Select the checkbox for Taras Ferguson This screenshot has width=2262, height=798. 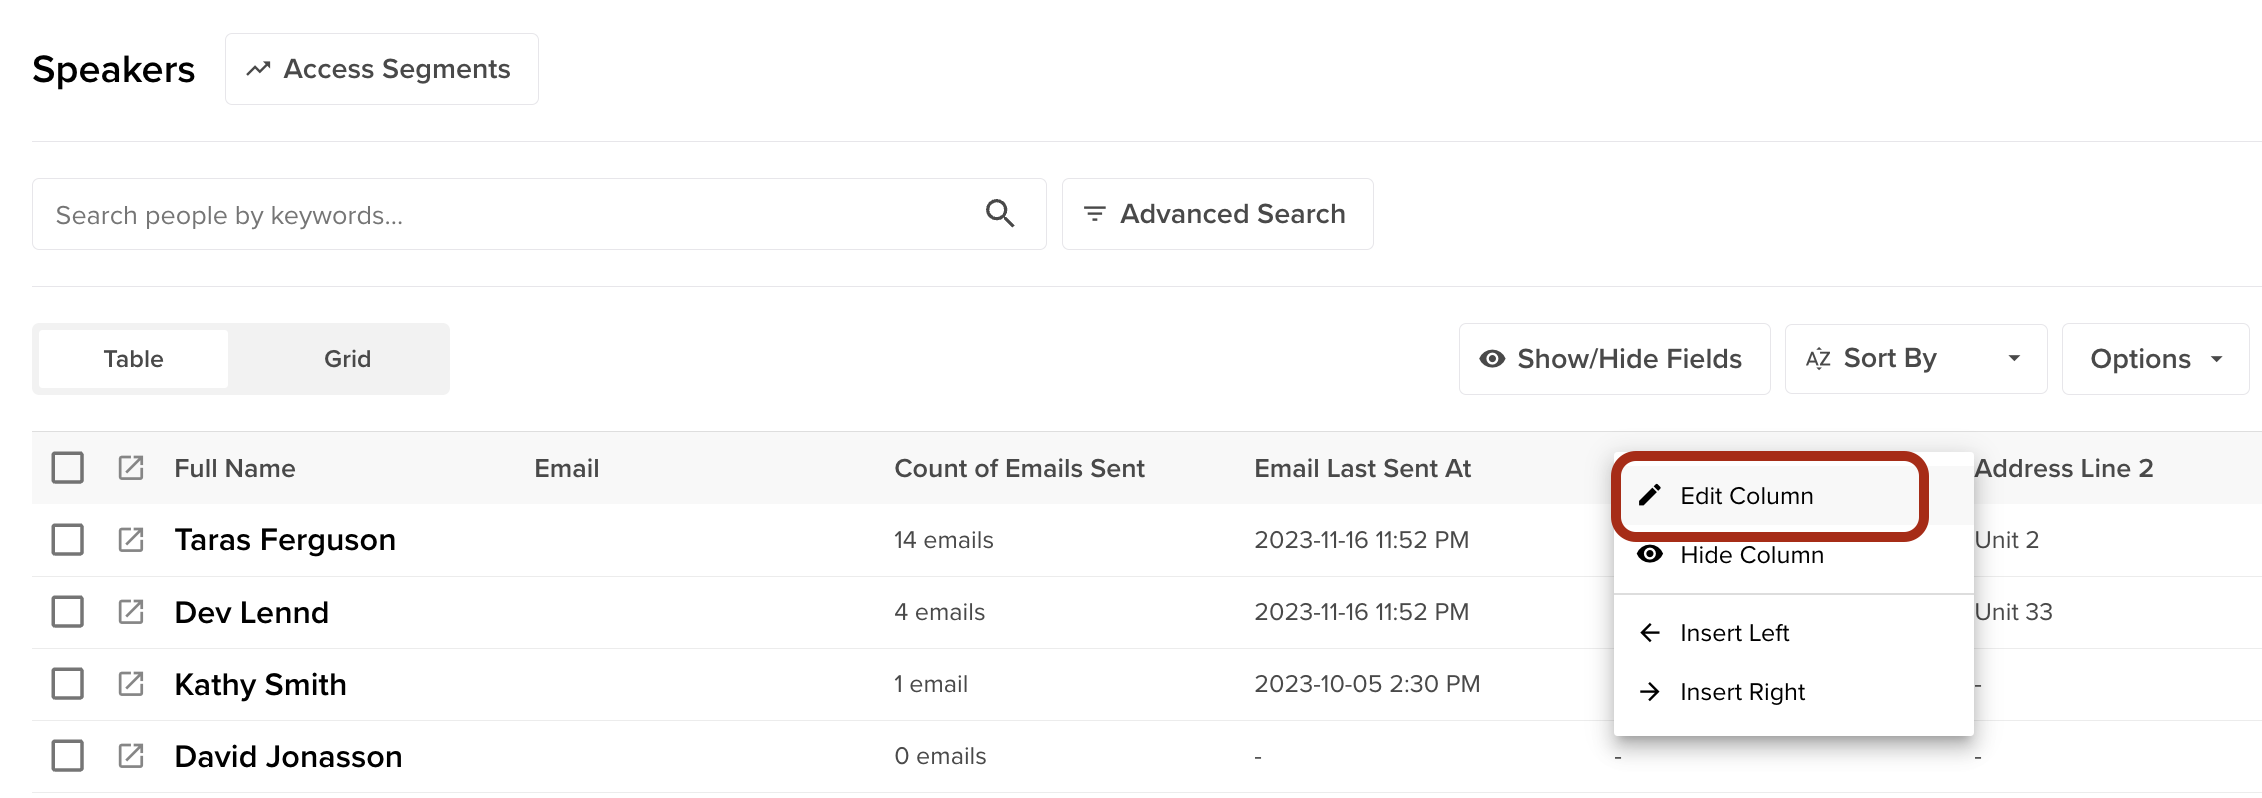(x=68, y=540)
